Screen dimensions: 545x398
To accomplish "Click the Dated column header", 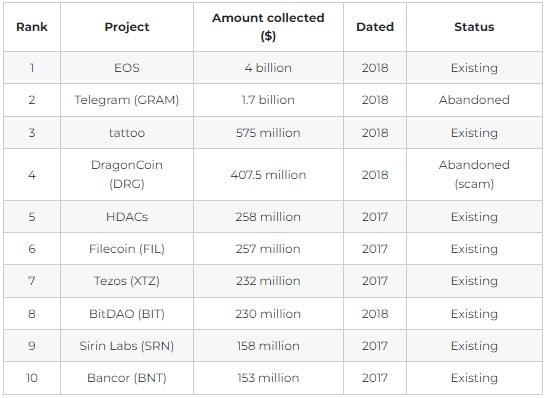I will pyautogui.click(x=375, y=27).
